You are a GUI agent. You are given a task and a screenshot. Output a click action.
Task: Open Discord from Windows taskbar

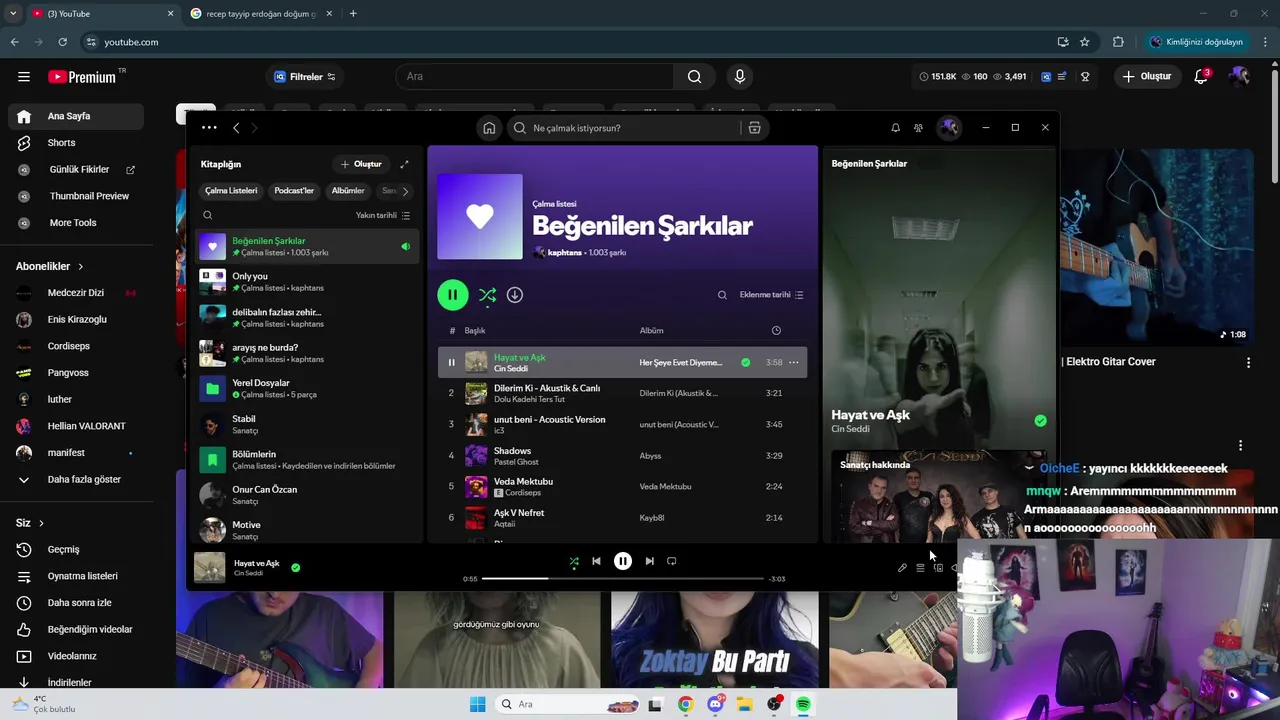coord(715,704)
